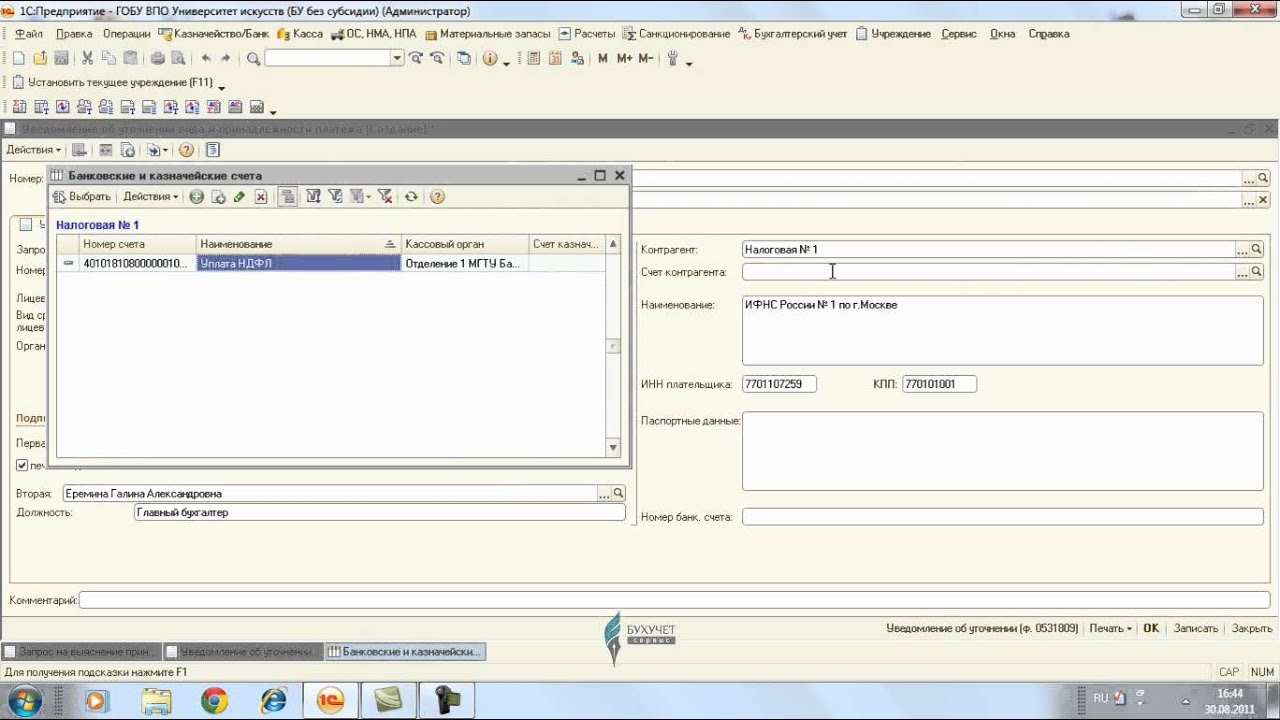The image size is (1280, 720).
Task: Toggle hierarchical list view in the accounts window
Action: (288, 197)
